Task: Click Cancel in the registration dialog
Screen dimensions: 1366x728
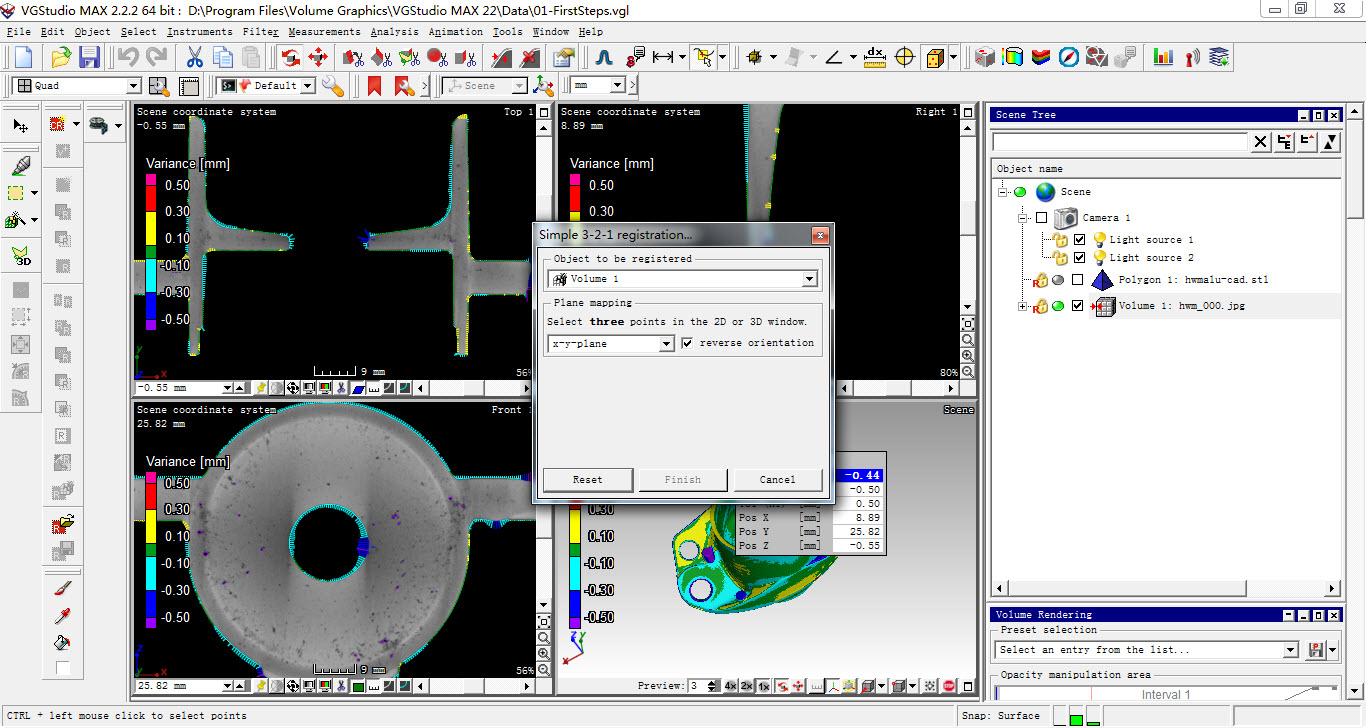Action: (778, 480)
